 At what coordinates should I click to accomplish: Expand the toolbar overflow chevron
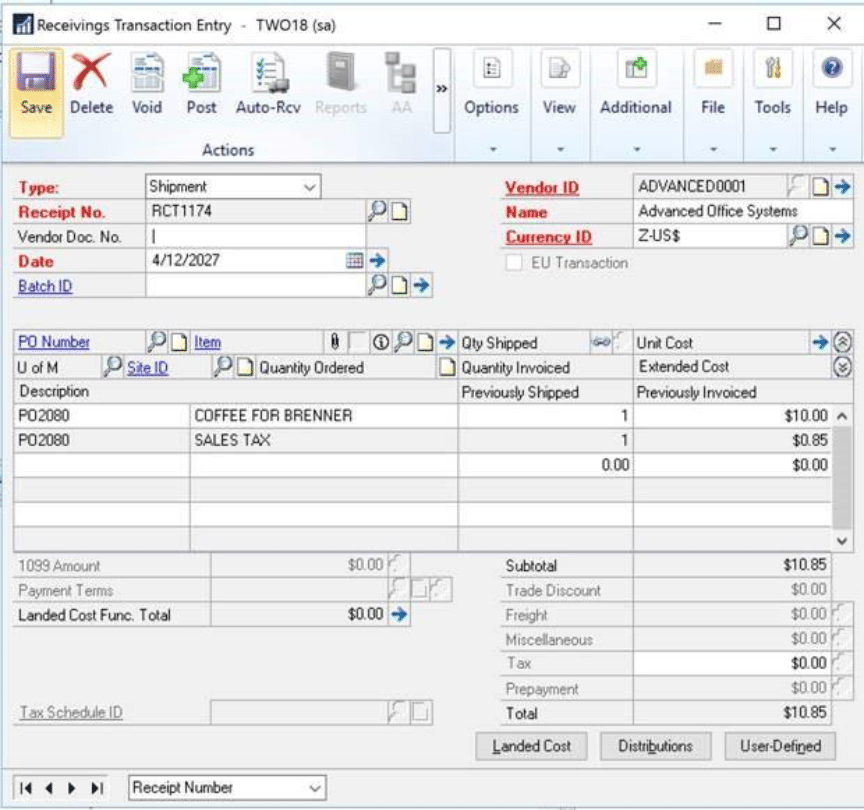tap(441, 89)
